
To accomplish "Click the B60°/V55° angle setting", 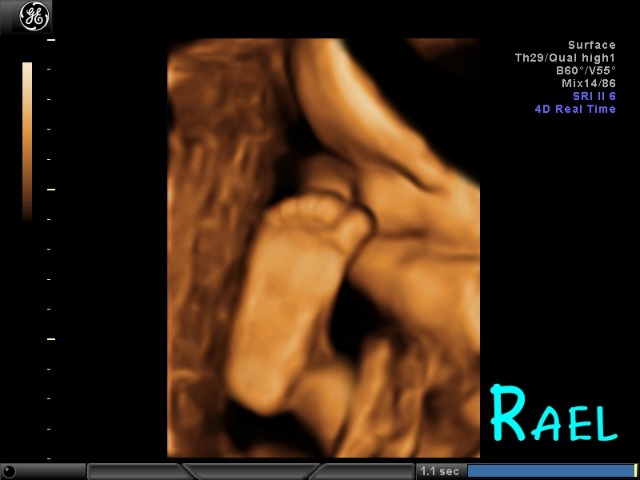I will (586, 71).
